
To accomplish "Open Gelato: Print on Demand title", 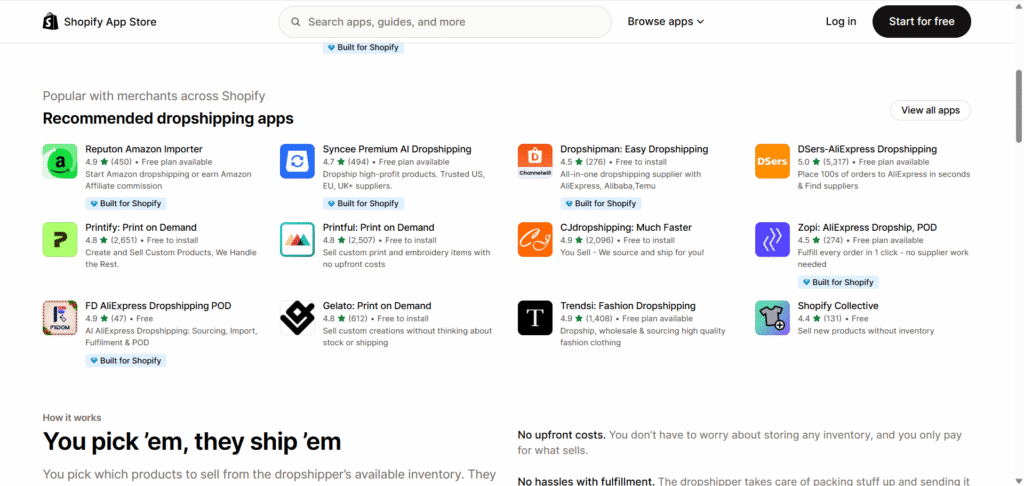I will (x=377, y=306).
